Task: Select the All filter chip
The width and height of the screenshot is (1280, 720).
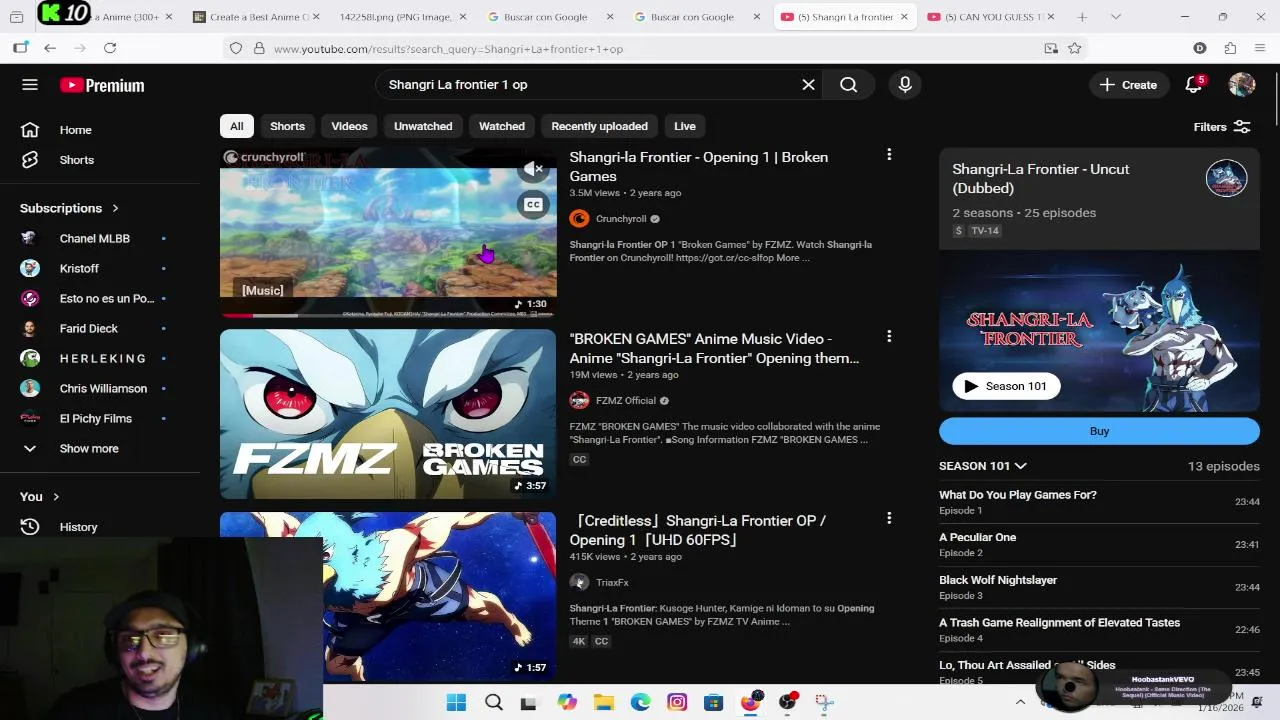Action: point(236,126)
